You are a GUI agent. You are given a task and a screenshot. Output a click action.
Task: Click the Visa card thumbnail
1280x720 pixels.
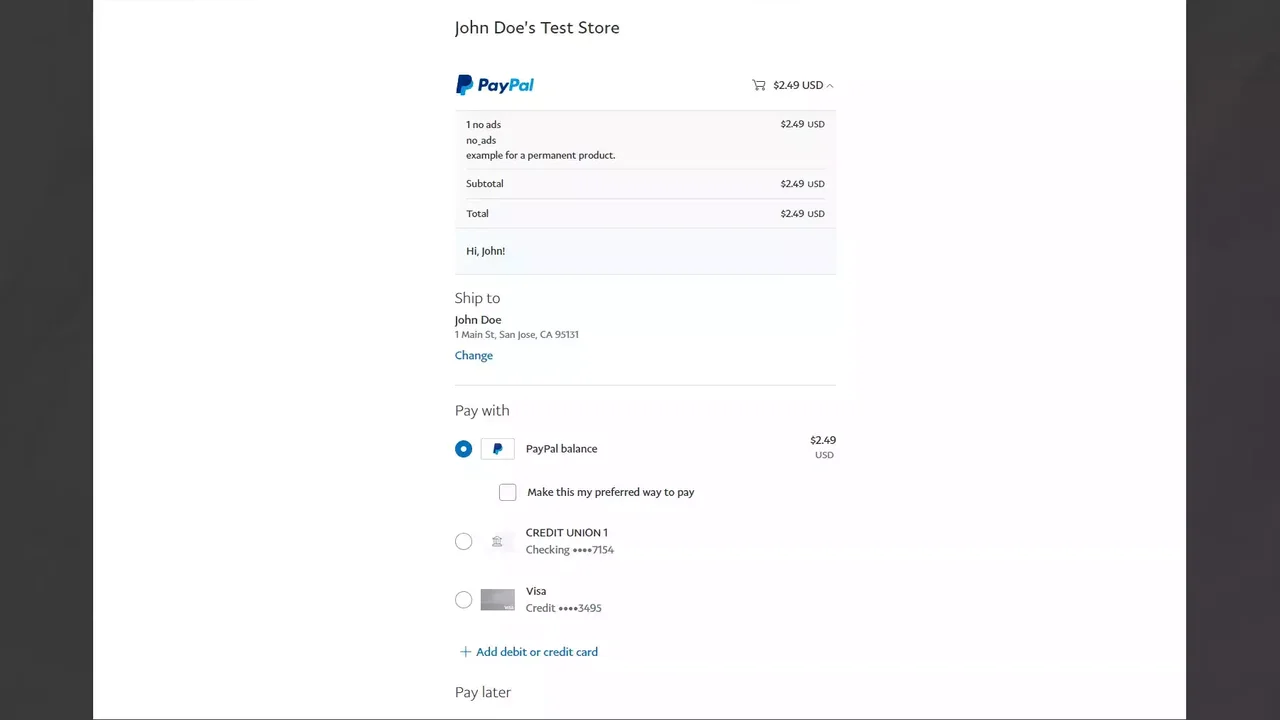498,600
